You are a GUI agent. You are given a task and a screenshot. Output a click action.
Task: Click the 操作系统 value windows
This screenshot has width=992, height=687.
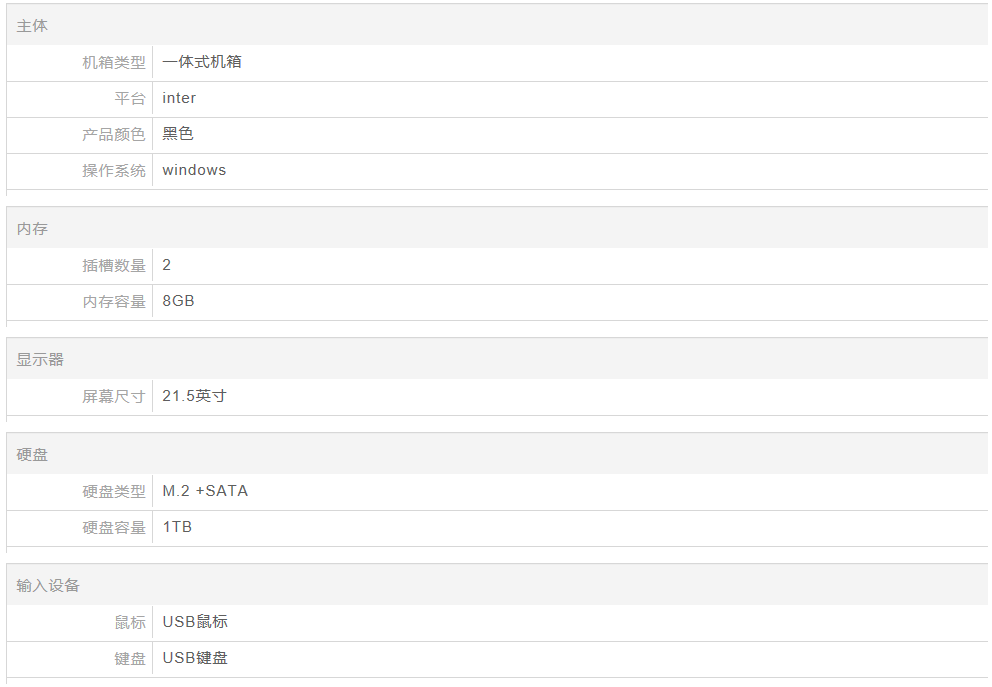coord(194,170)
